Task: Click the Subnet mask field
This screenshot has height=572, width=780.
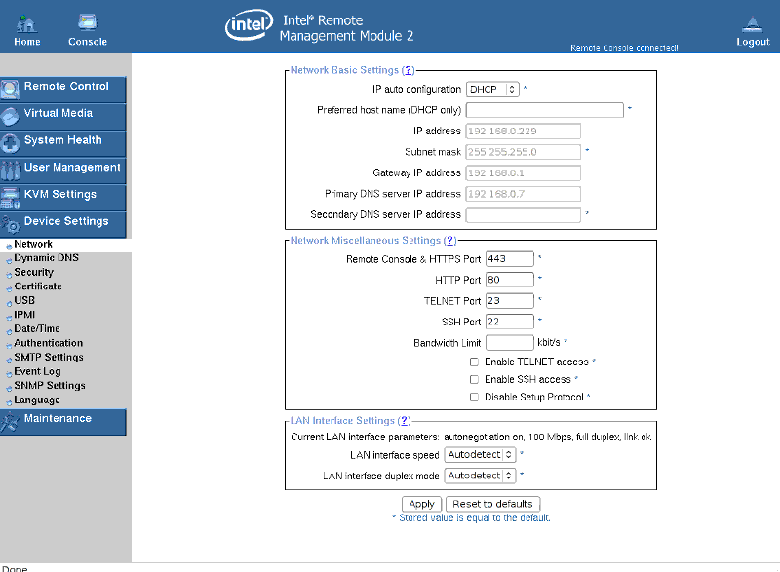Action: pos(523,152)
